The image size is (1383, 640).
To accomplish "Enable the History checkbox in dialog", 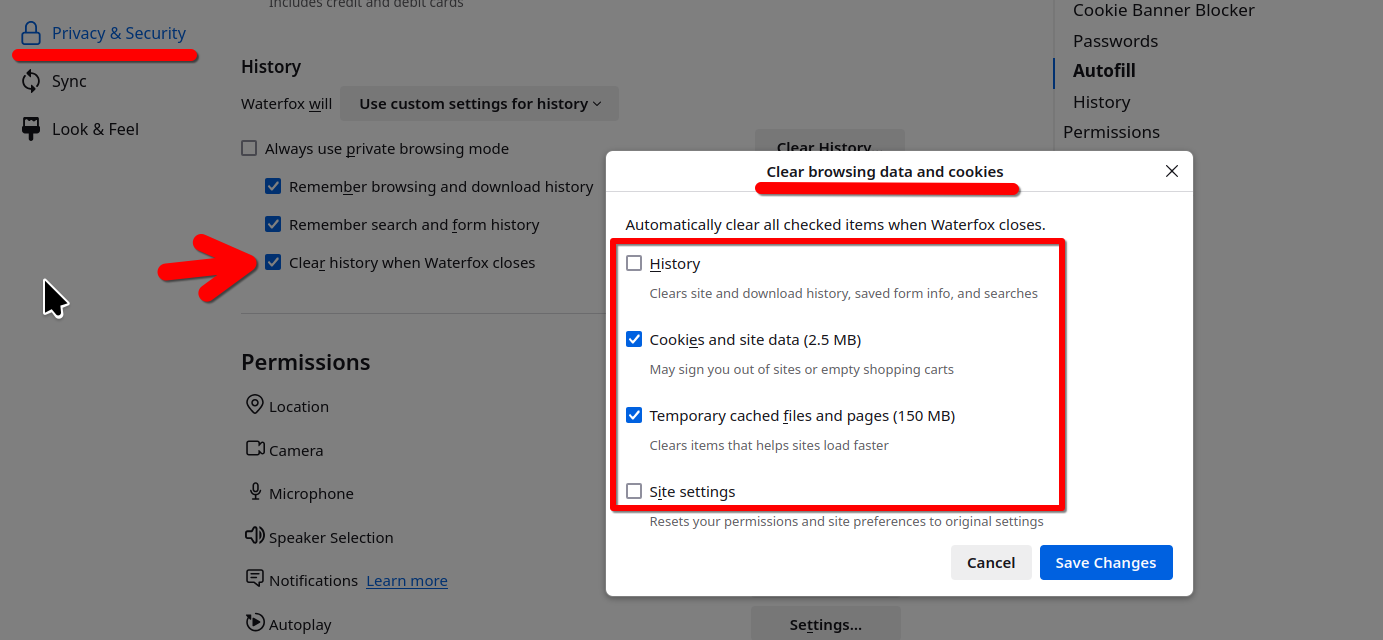I will (634, 264).
